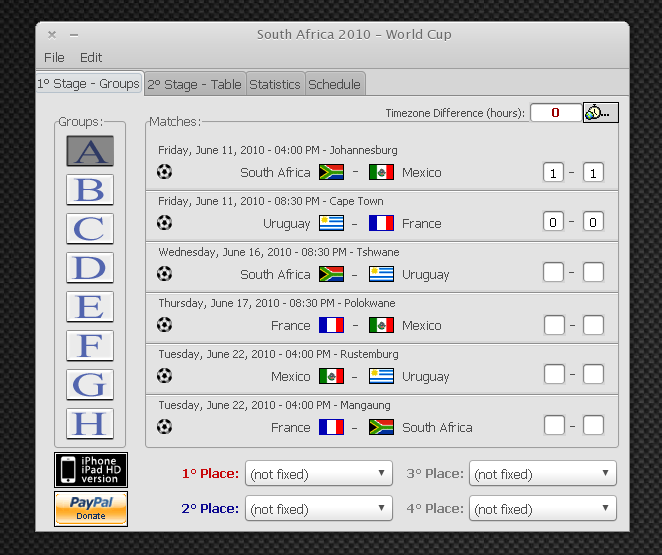Click Mexico flag in Rustemburg match
662x555 pixels.
(331, 376)
